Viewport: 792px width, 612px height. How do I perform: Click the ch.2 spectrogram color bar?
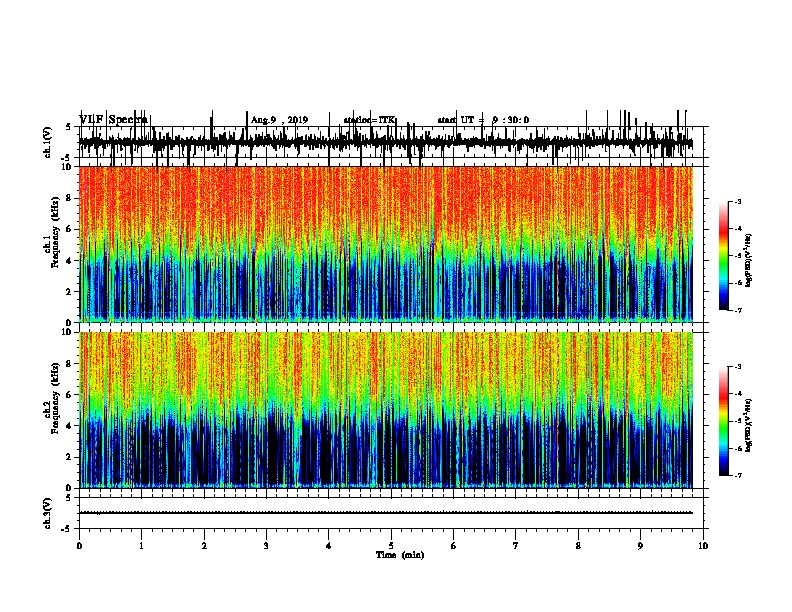(x=724, y=421)
